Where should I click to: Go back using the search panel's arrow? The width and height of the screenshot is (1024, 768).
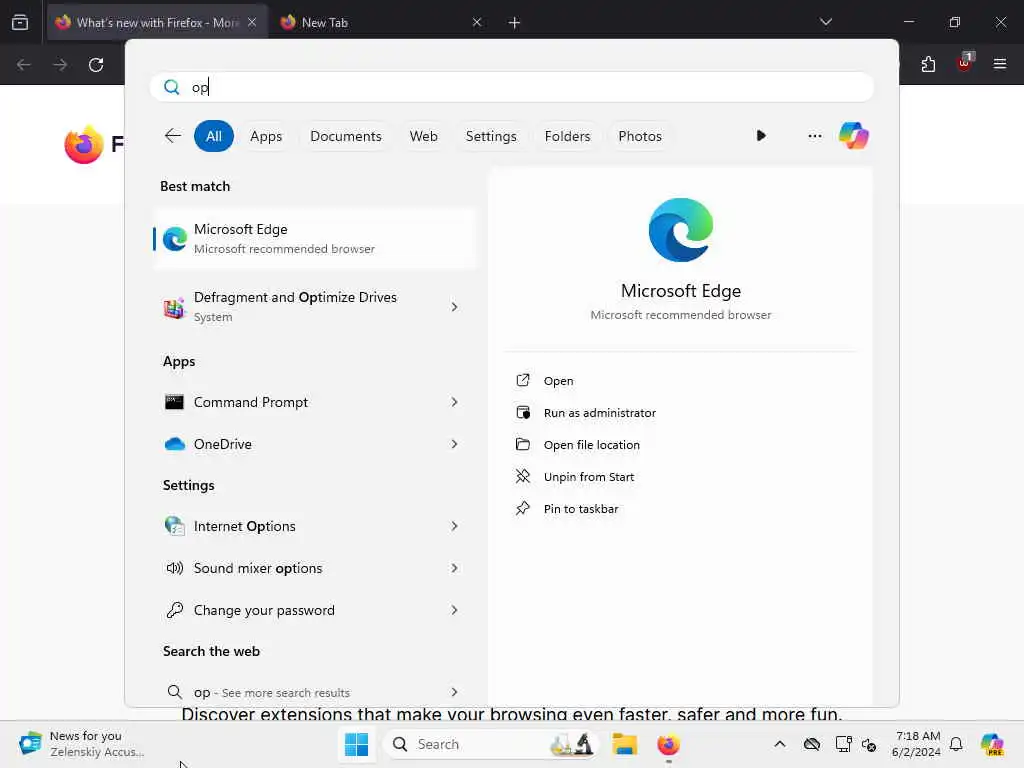click(x=172, y=136)
